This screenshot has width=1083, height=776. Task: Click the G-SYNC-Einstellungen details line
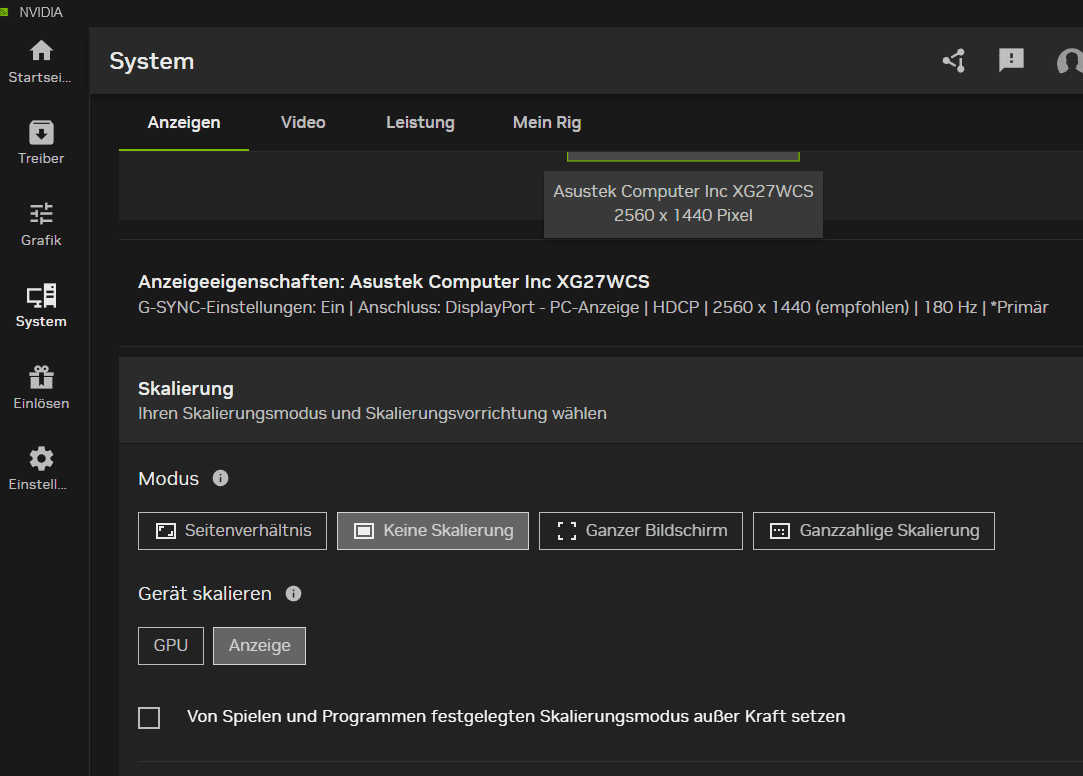[593, 308]
